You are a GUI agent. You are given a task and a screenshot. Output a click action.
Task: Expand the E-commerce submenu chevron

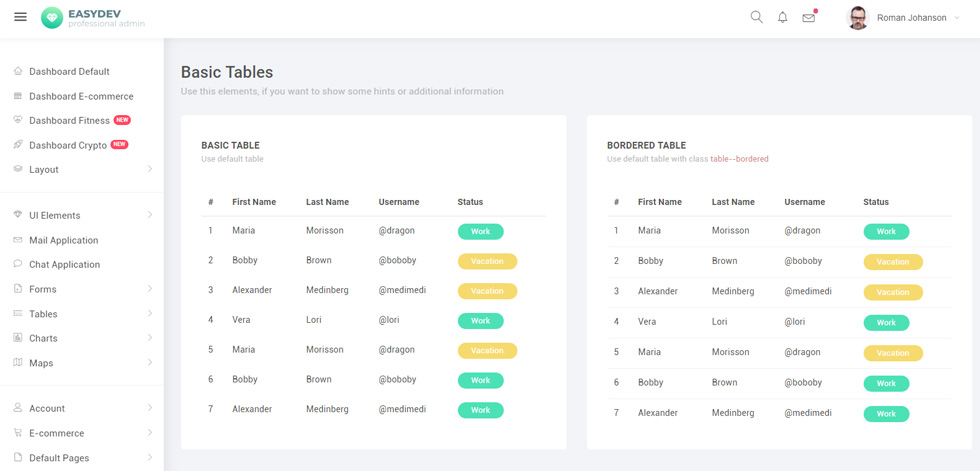click(x=150, y=432)
